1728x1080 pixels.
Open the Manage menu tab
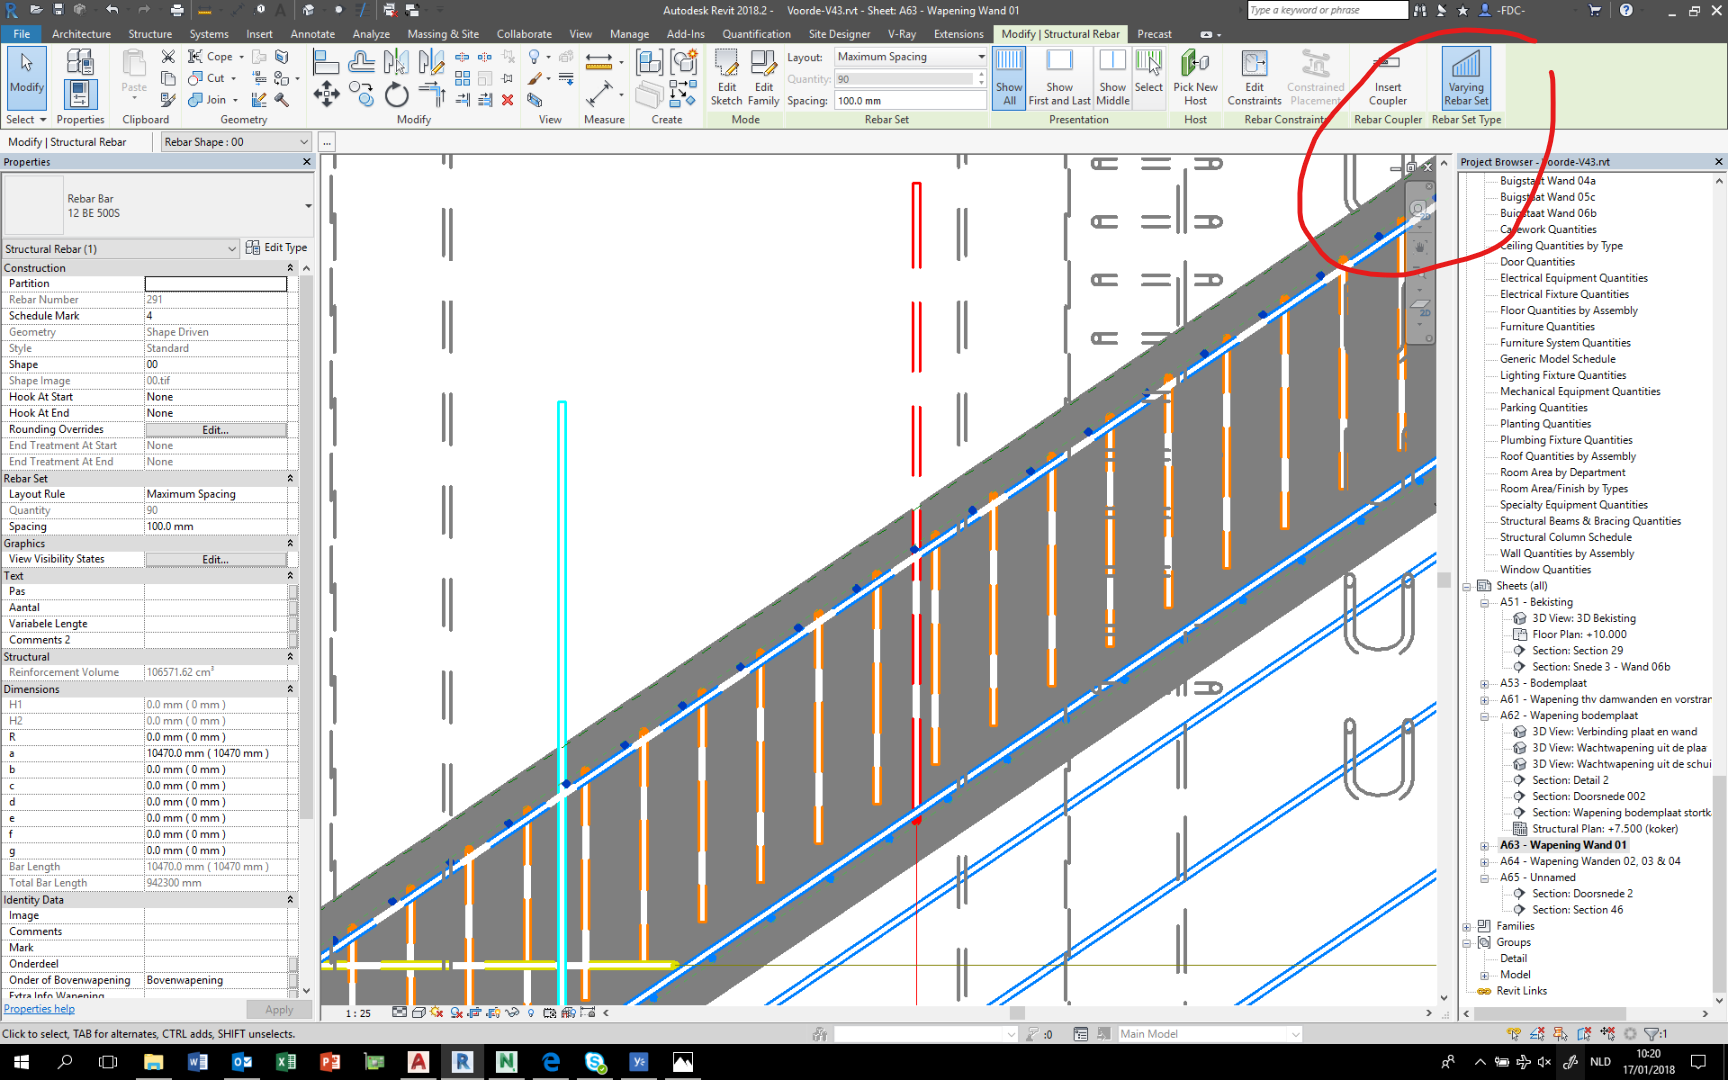629,33
